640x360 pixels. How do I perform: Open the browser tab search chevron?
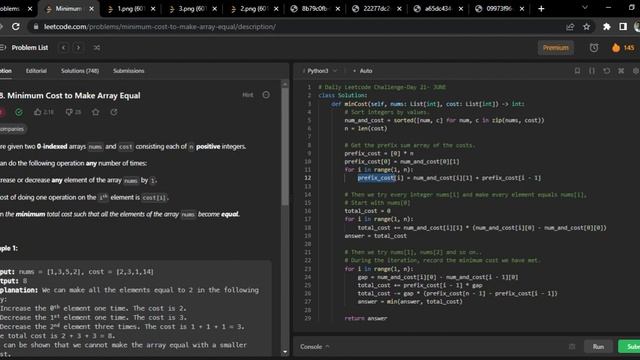pyautogui.click(x=584, y=8)
